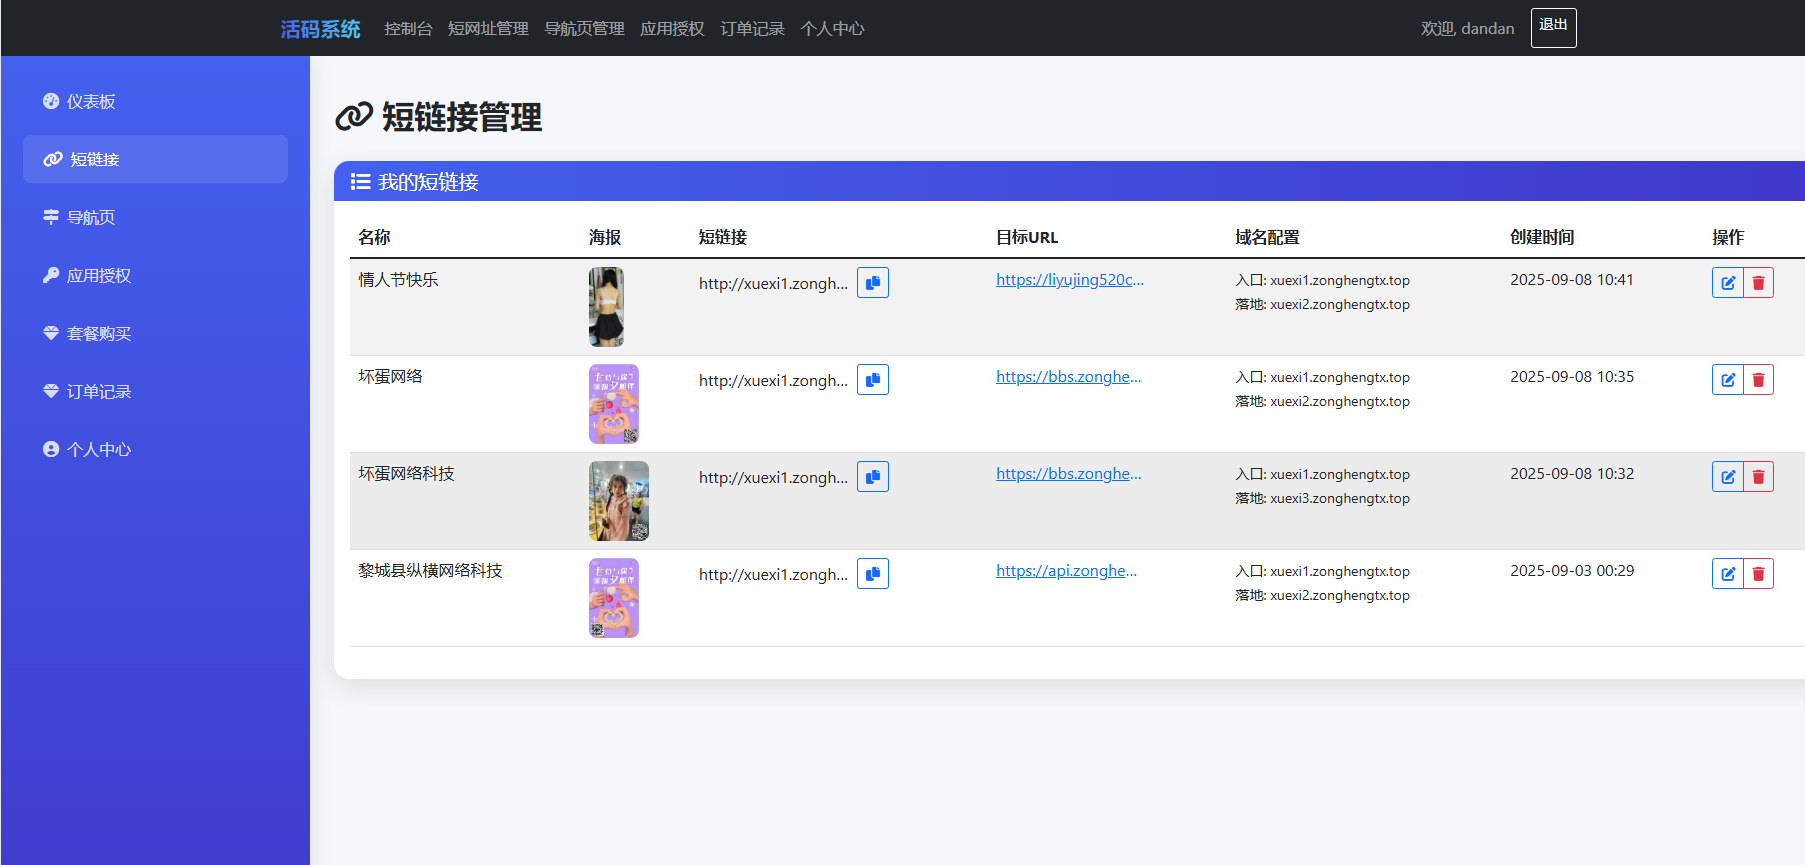Copy the short link for 情人节快乐
Viewport: 1805px width, 865px height.
pos(872,283)
